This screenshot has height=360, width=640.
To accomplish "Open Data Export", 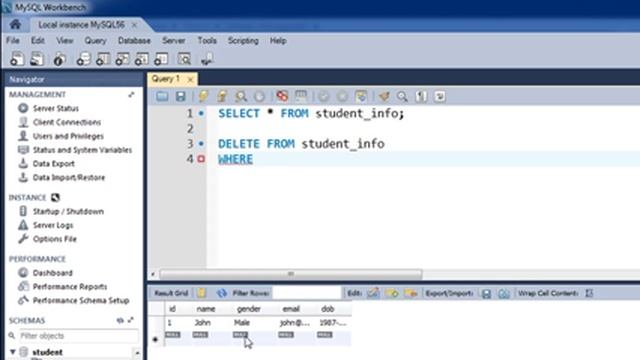I will pyautogui.click(x=53, y=164).
